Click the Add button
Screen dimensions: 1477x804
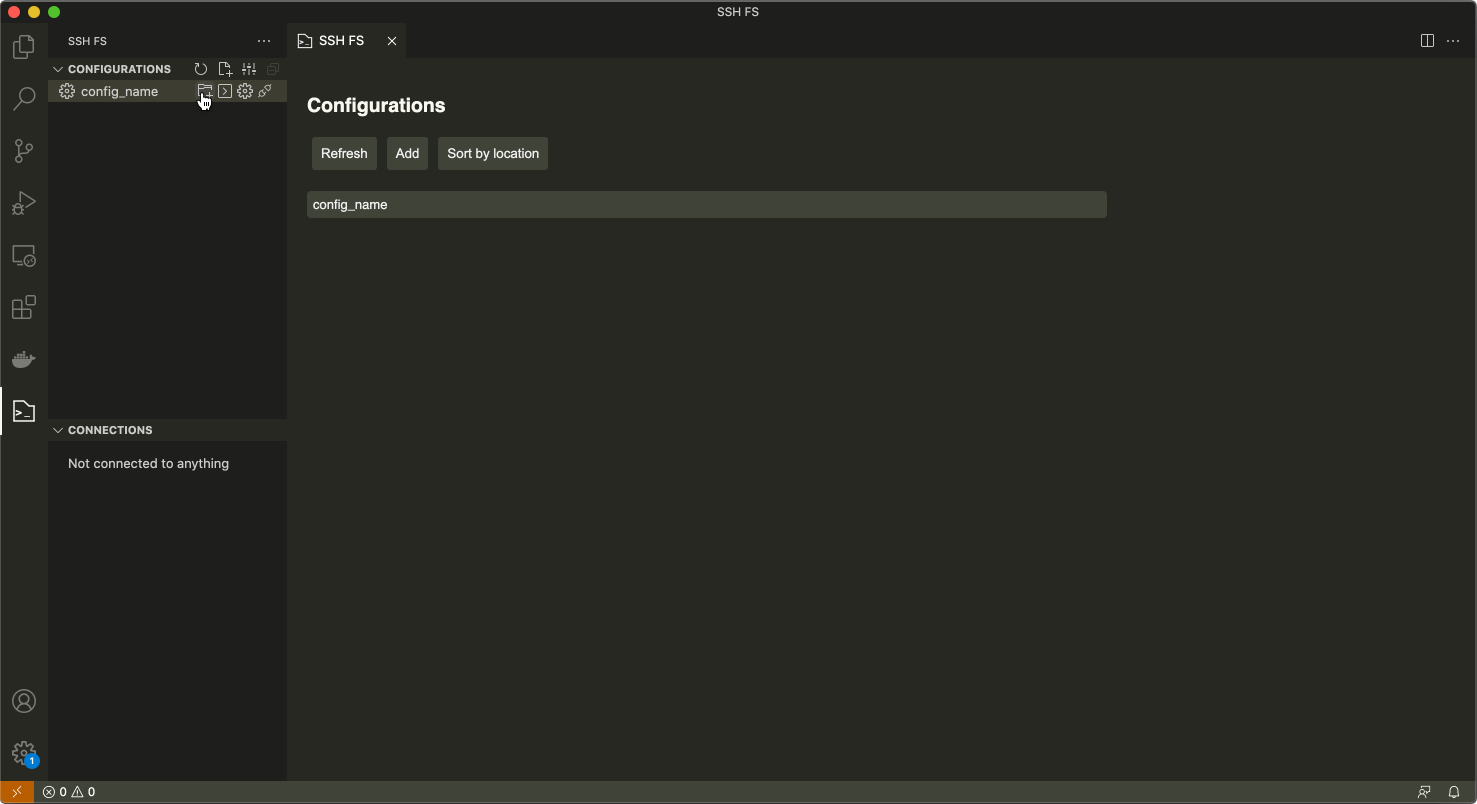click(407, 153)
